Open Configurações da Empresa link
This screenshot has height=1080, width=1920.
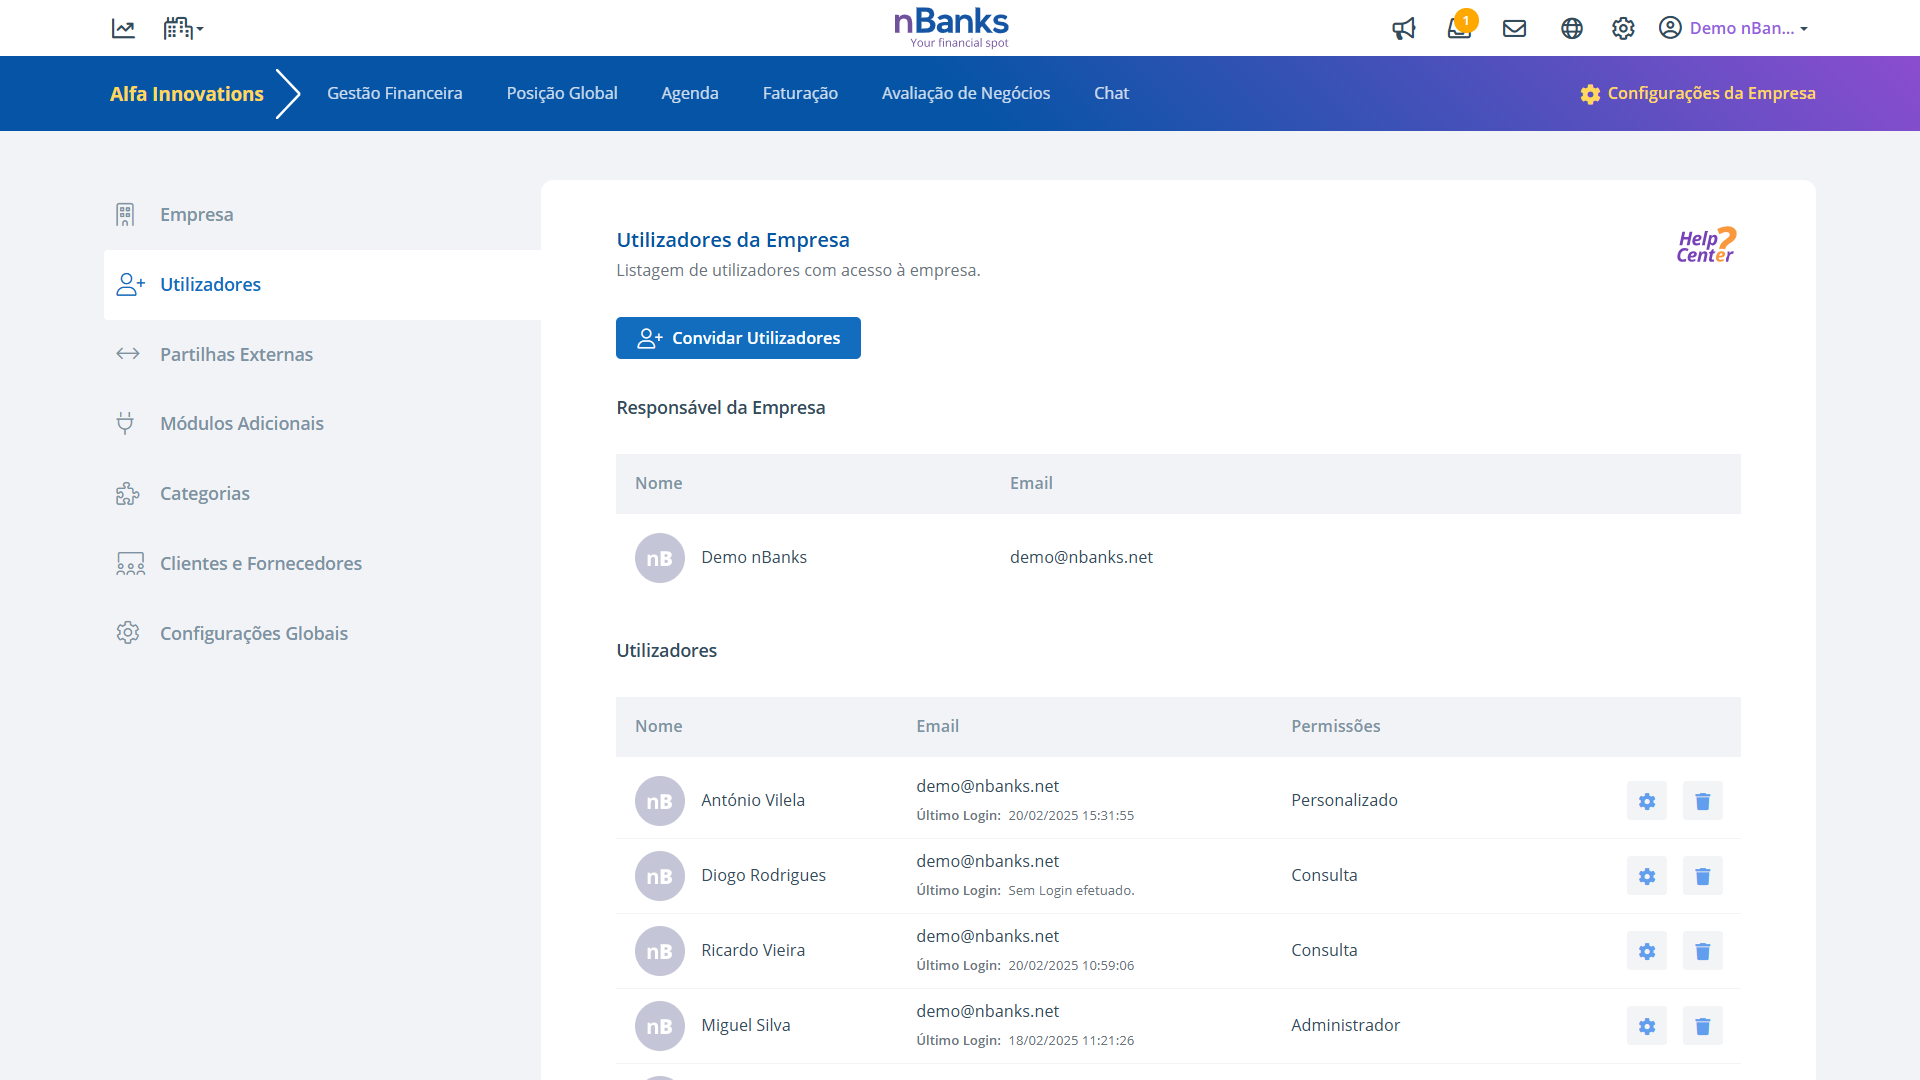click(x=1698, y=93)
